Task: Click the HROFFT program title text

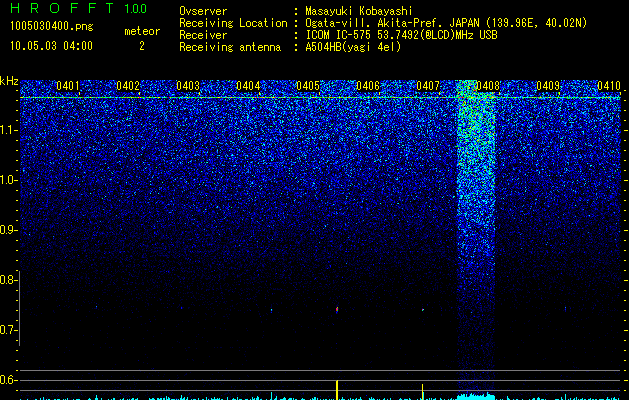Action: coord(63,8)
